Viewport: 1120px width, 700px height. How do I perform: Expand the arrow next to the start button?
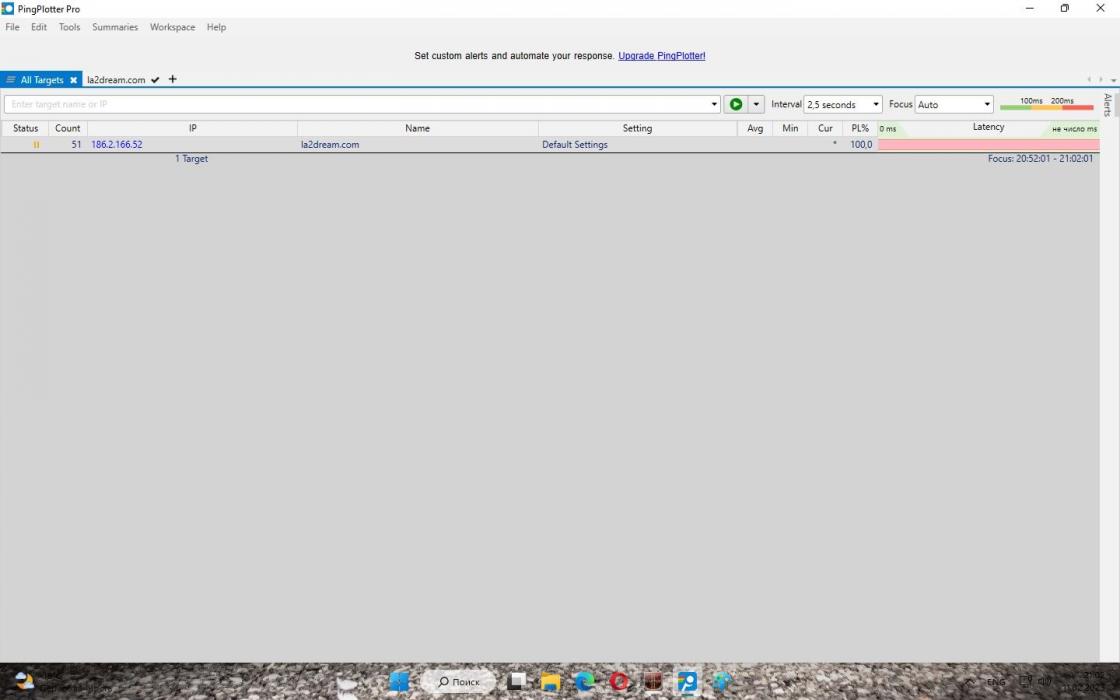[756, 104]
